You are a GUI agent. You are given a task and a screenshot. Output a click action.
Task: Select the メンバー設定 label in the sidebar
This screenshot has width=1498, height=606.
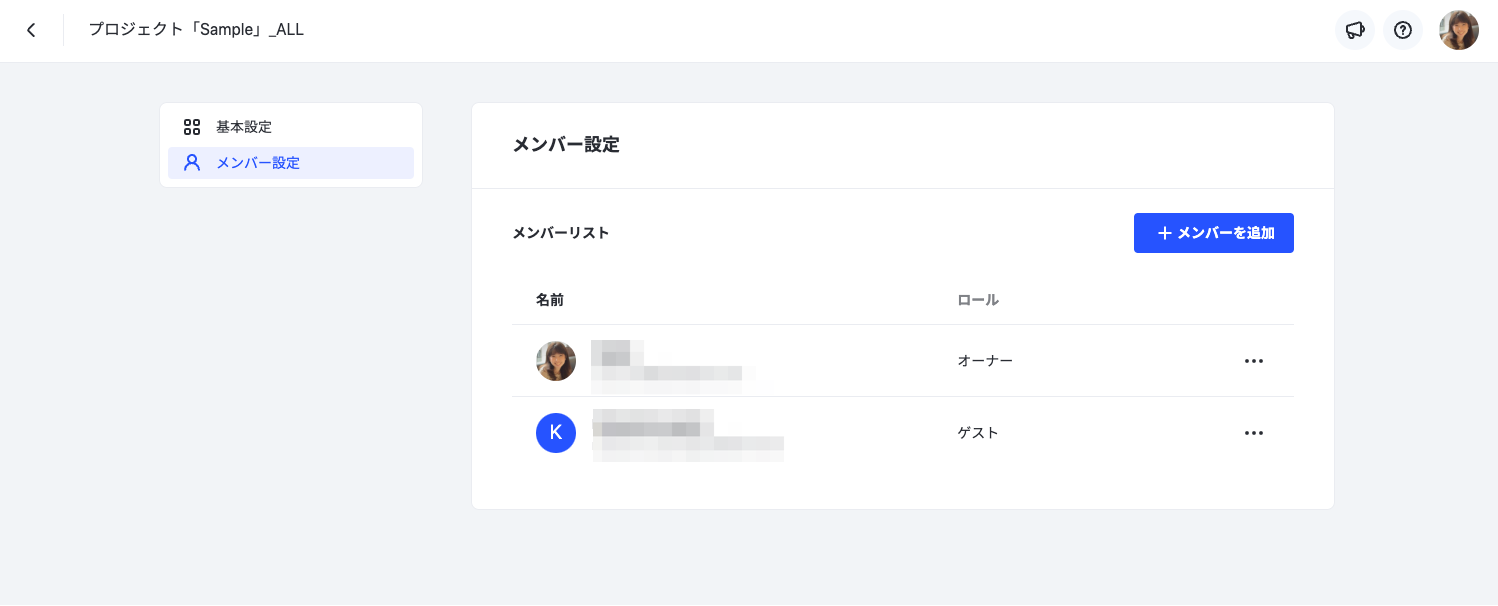[x=258, y=162]
